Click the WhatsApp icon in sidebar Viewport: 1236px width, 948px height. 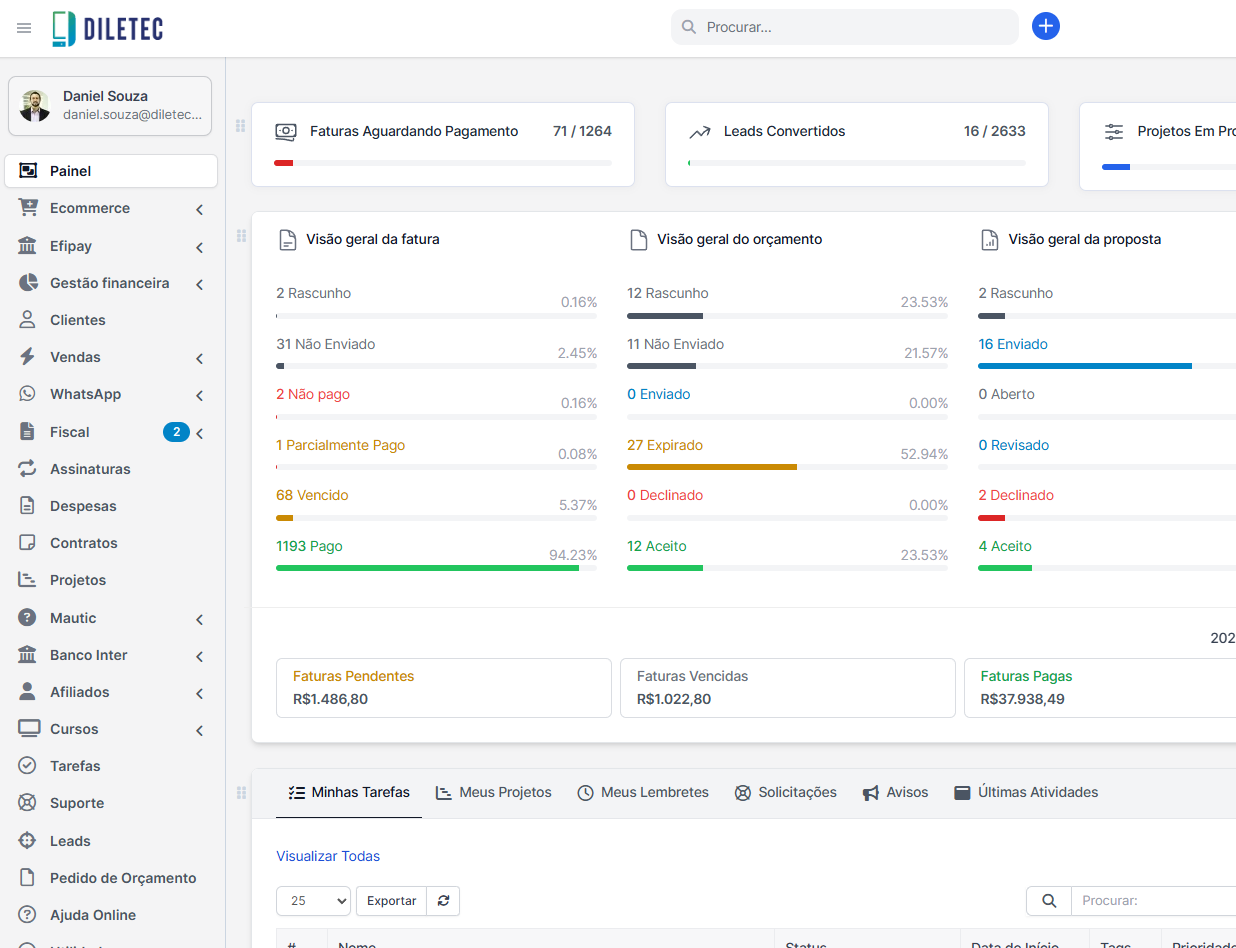click(28, 394)
